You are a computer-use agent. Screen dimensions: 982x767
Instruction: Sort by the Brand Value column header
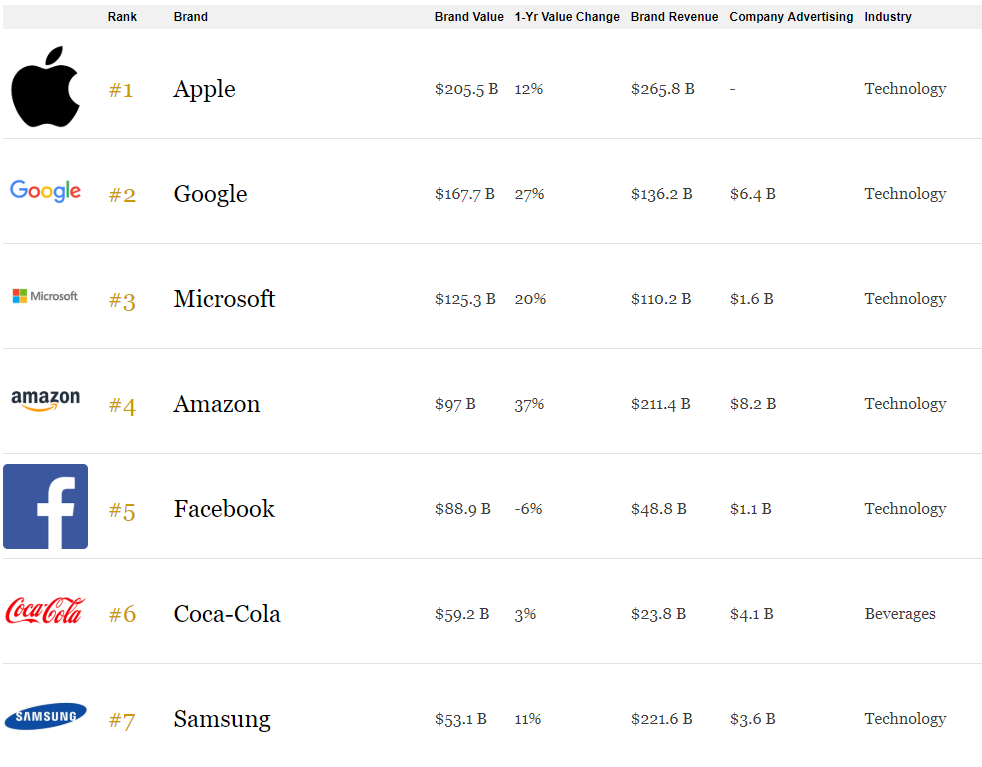pyautogui.click(x=469, y=17)
